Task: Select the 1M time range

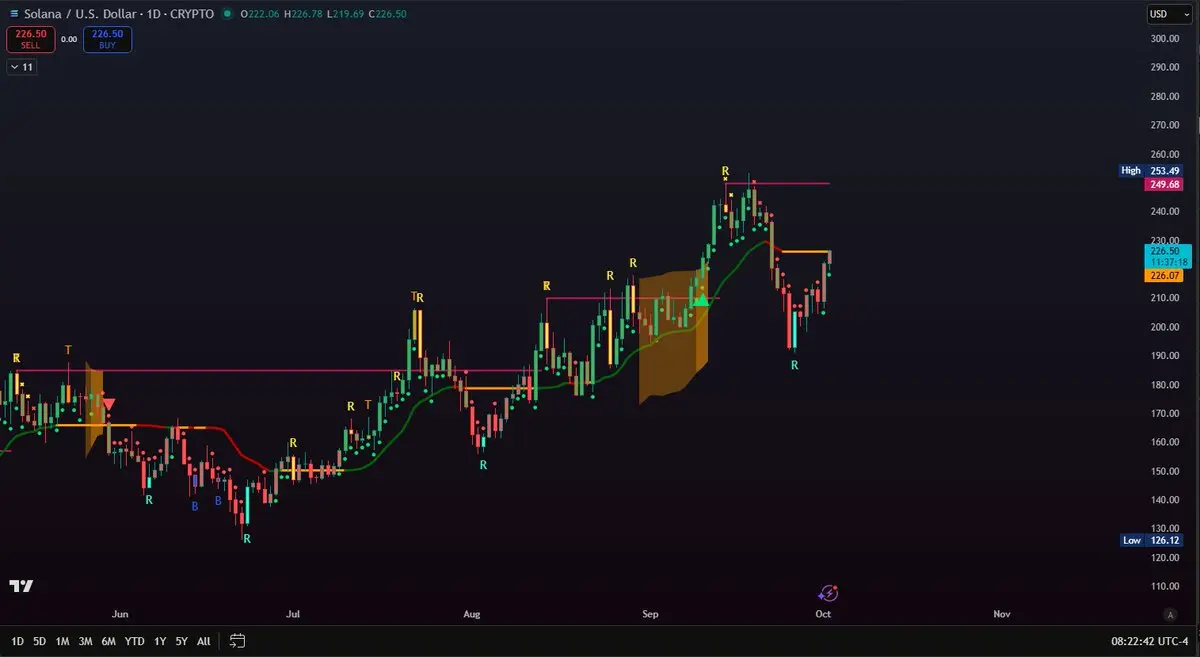Action: click(62, 641)
